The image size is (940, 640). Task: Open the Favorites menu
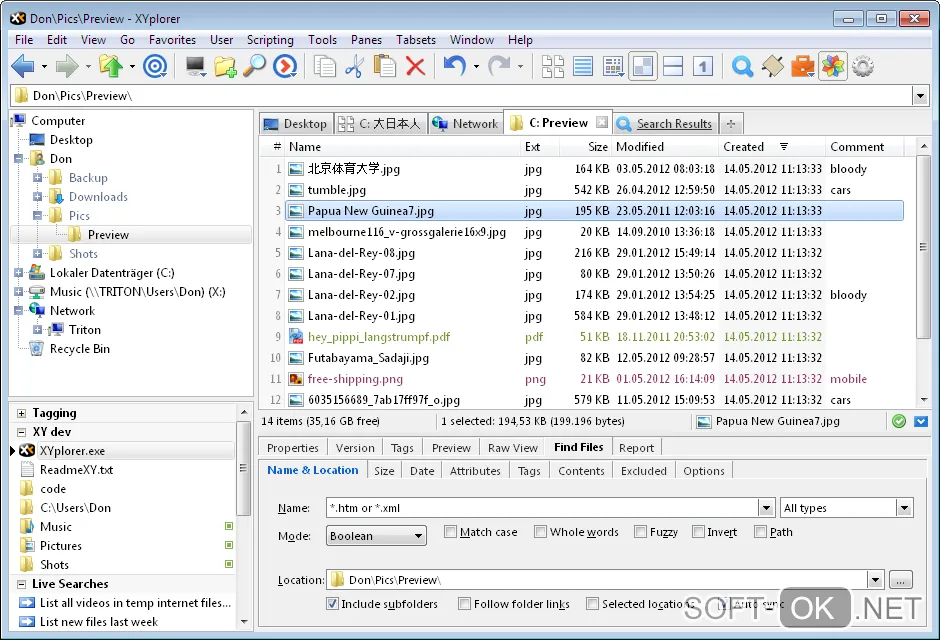pyautogui.click(x=172, y=40)
